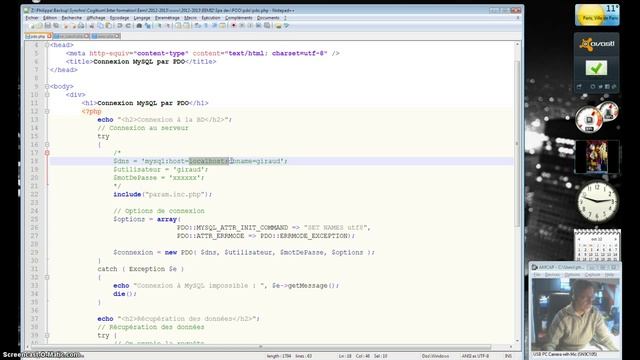Image resolution: width=640 pixels, height=360 pixels.
Task: Go to previous month in calendar gadget
Action: [x=579, y=238]
